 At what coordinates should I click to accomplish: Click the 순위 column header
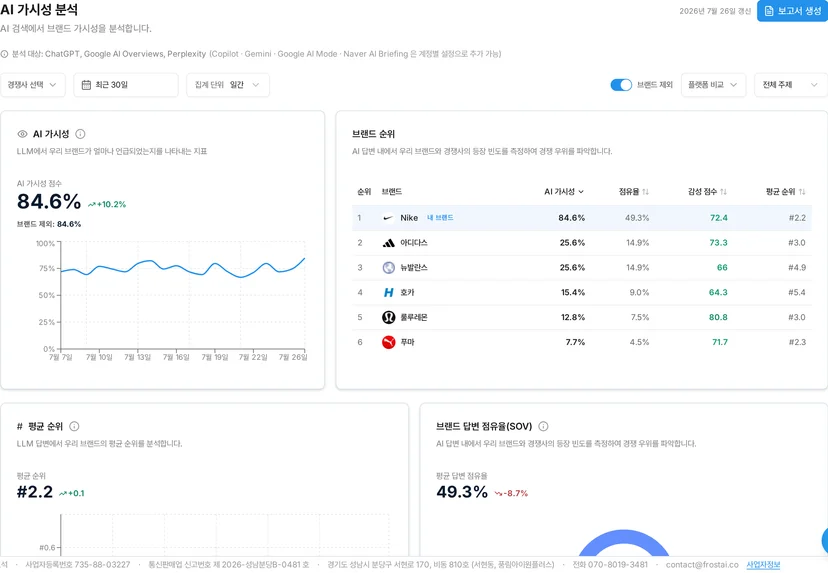[364, 192]
